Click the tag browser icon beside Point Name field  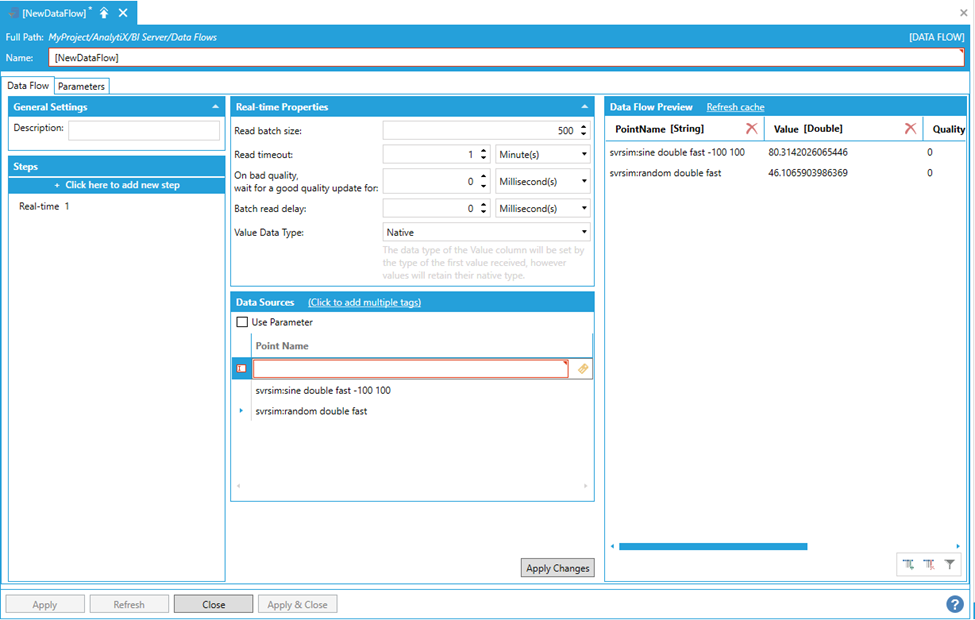click(583, 369)
